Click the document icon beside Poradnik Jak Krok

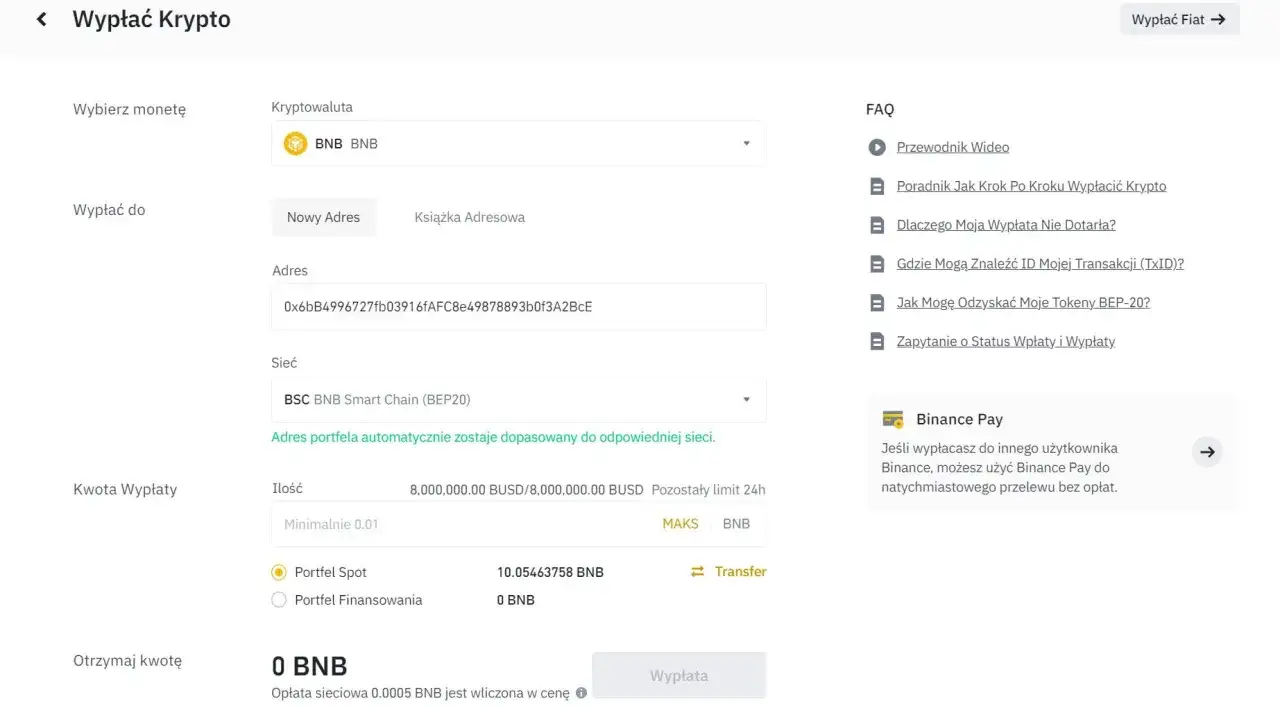click(x=877, y=185)
